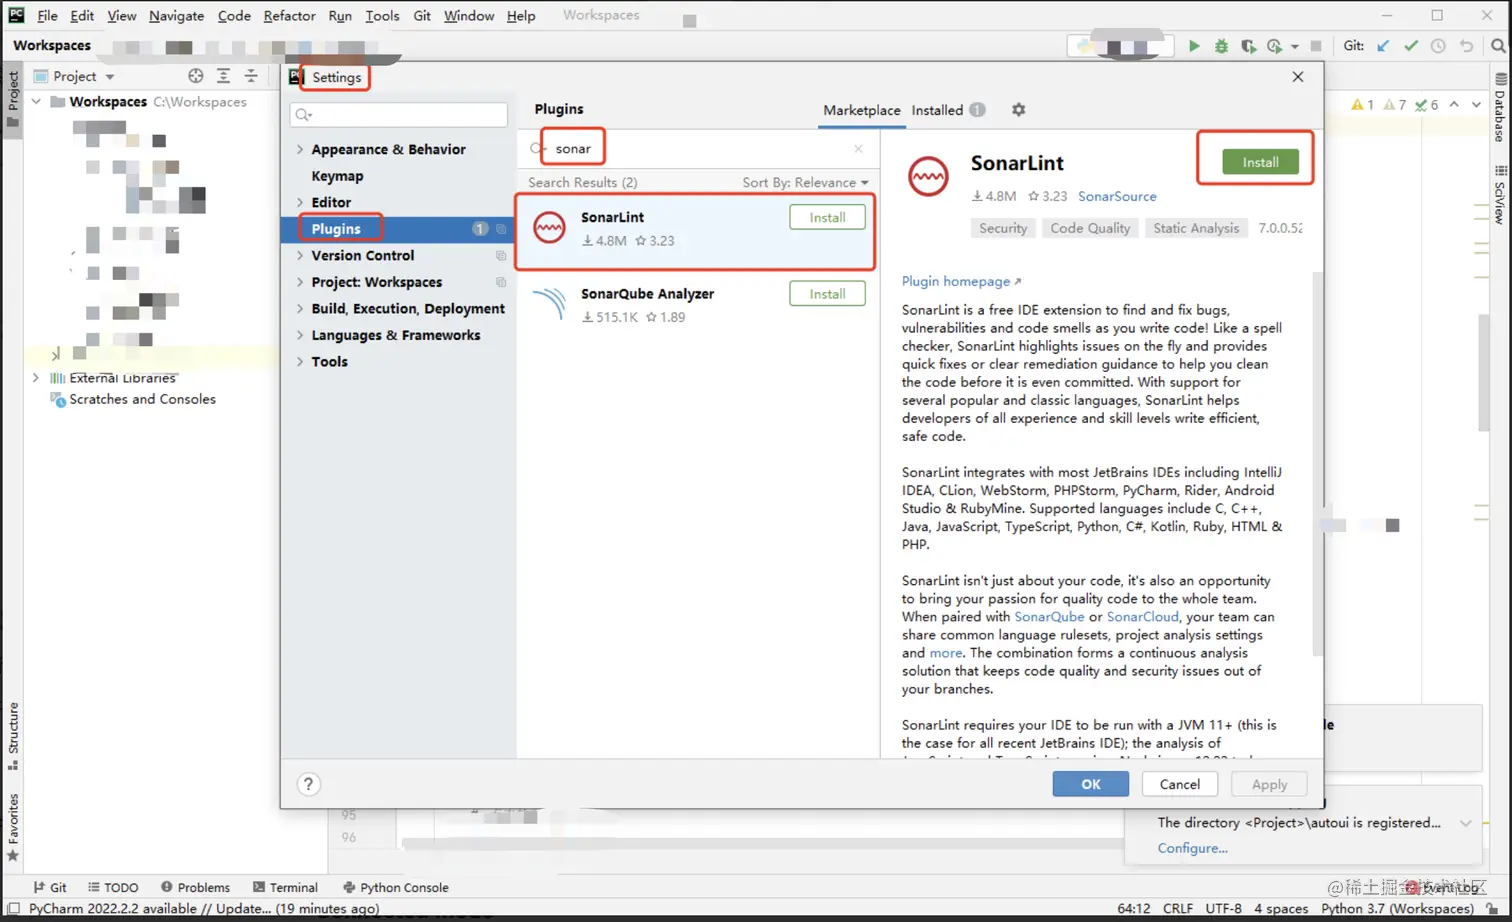This screenshot has height=922, width=1512.
Task: Open Database tool window on right edge
Action: pyautogui.click(x=1500, y=107)
